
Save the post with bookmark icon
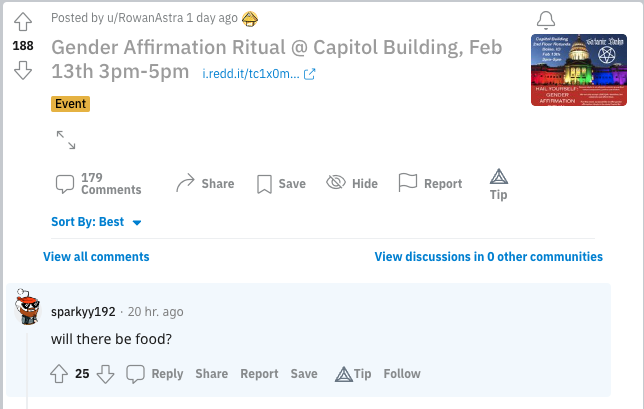coord(281,184)
